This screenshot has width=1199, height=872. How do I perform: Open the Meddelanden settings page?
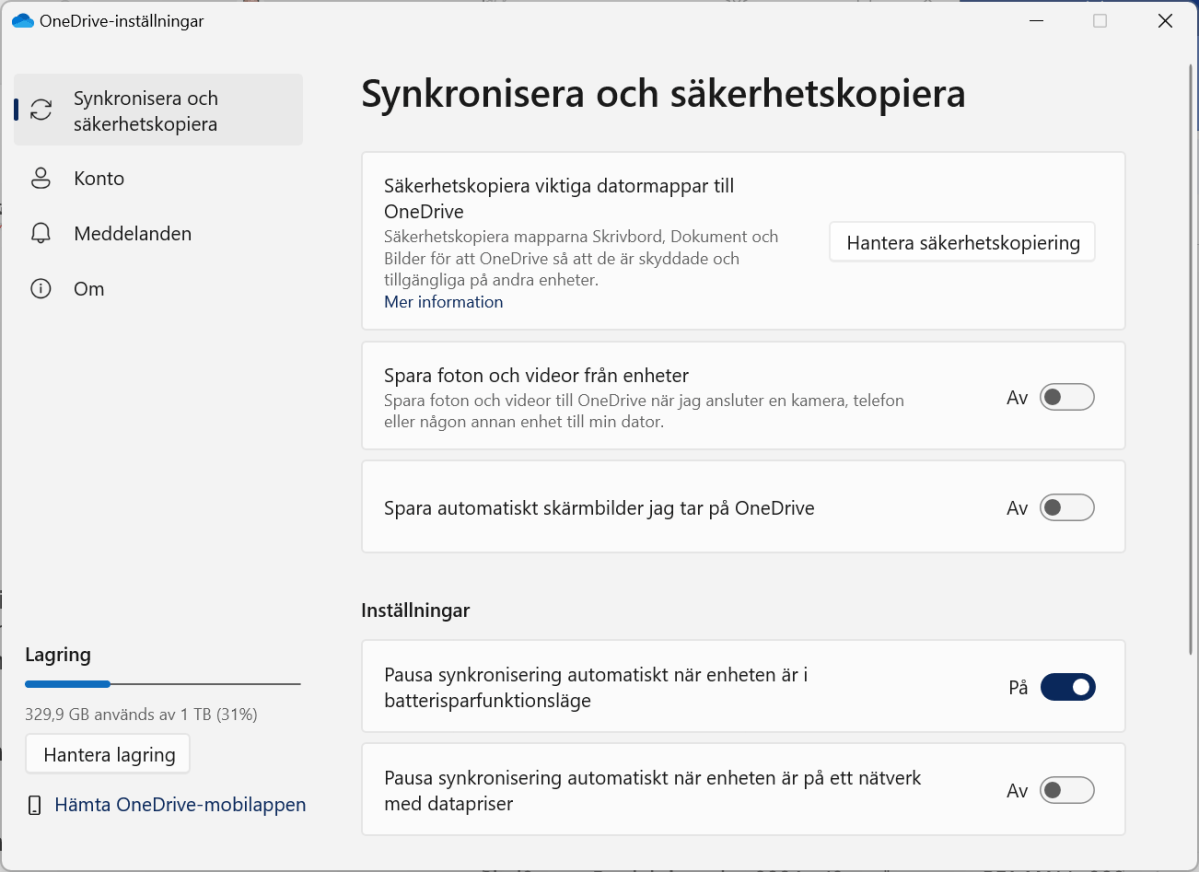click(132, 233)
